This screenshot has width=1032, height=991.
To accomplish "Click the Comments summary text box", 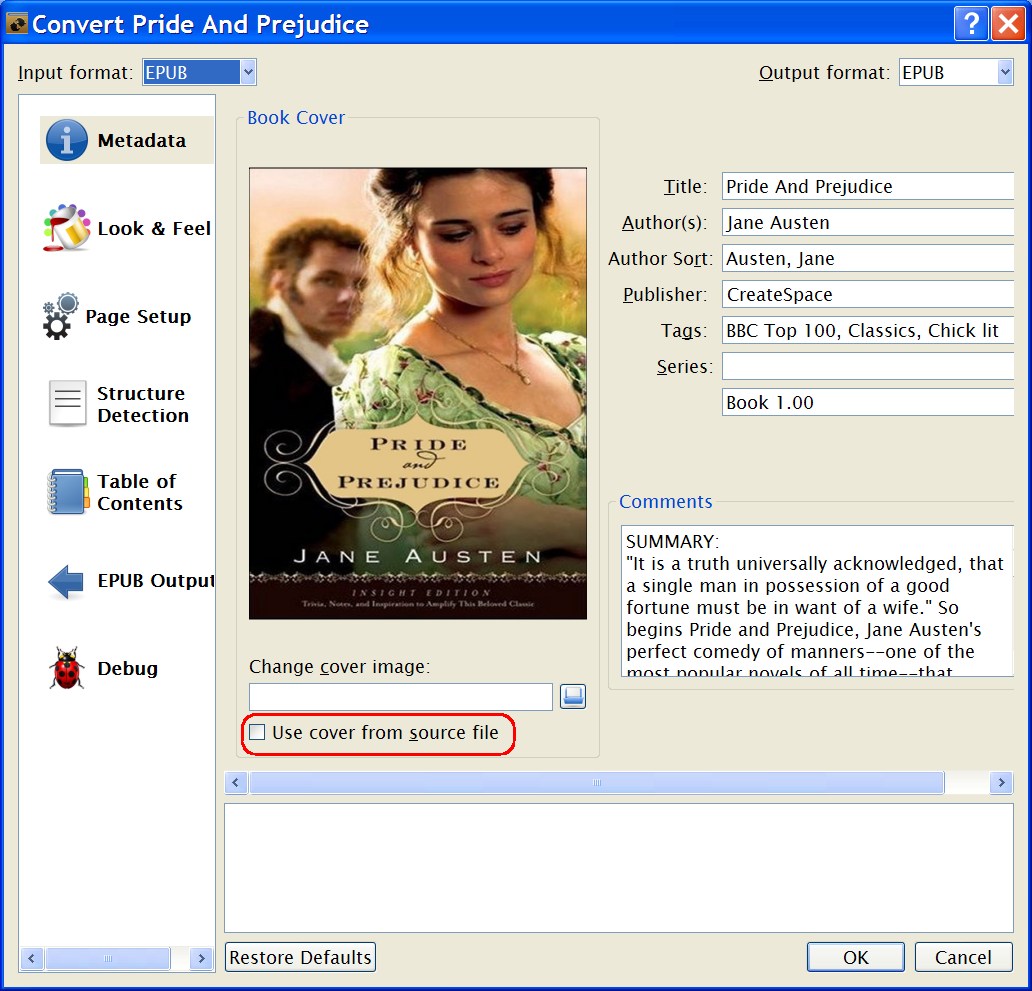I will coord(817,601).
